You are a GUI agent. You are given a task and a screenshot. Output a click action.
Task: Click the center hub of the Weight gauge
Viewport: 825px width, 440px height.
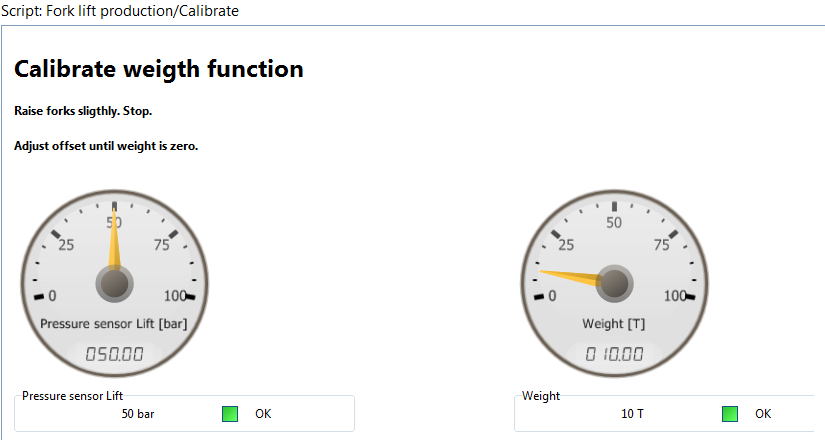614,284
